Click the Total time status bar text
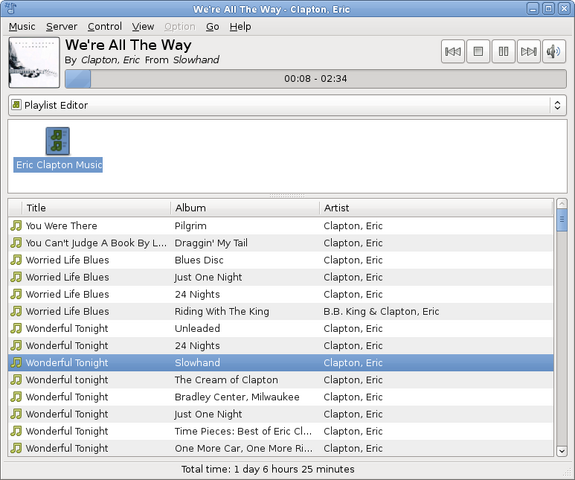Viewport: 575px width, 480px height. pyautogui.click(x=268, y=469)
